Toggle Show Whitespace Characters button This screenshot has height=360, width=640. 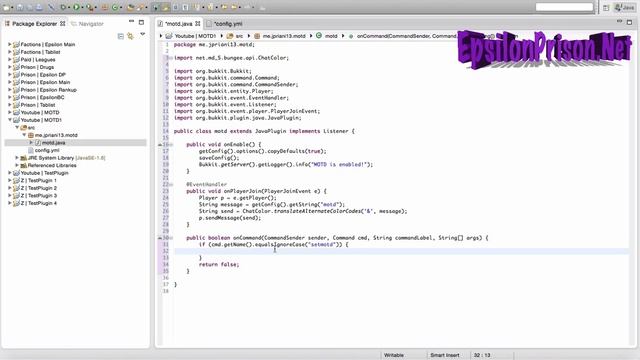click(x=185, y=7)
